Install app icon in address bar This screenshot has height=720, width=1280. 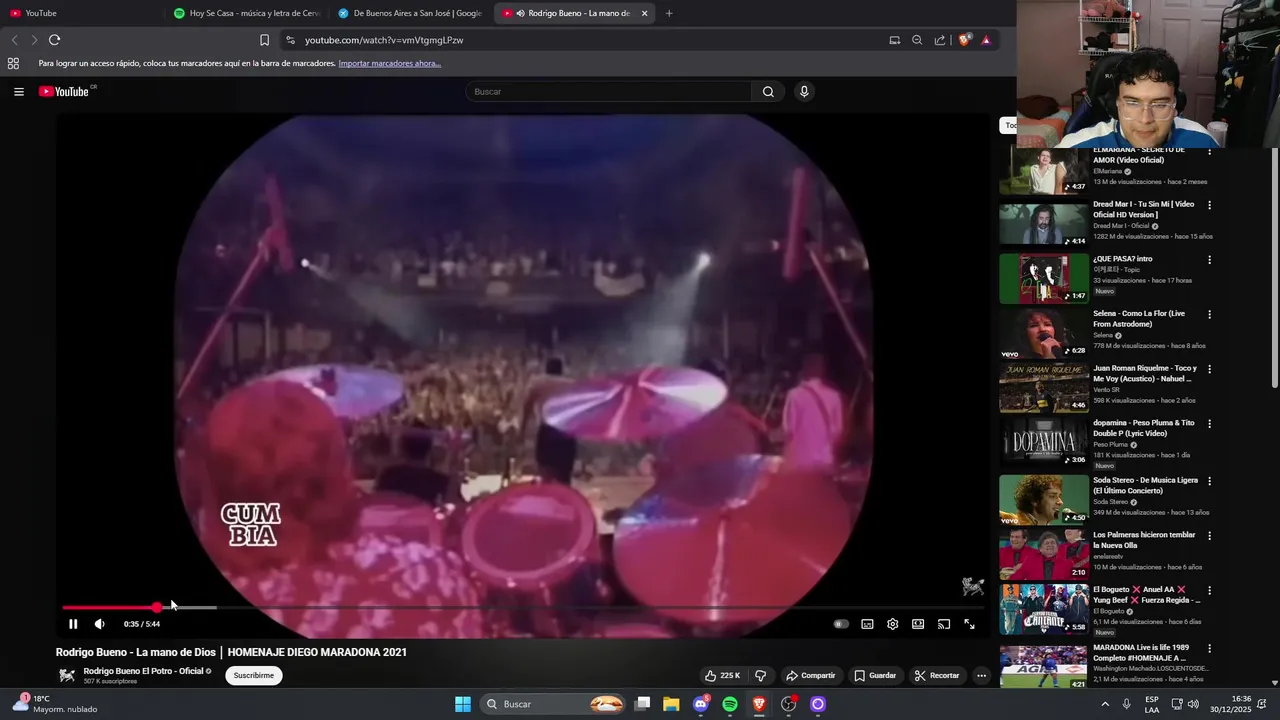tap(894, 40)
